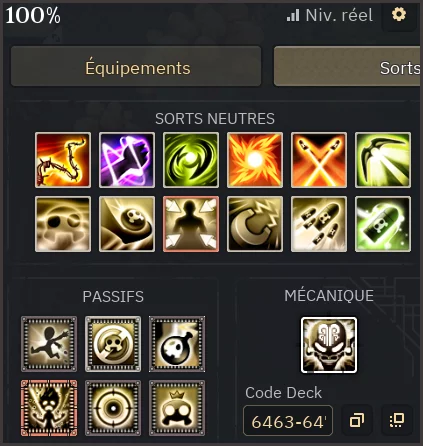Screen dimensions: 423x446
Task: Switch to the Sorts tab
Action: tap(347, 66)
